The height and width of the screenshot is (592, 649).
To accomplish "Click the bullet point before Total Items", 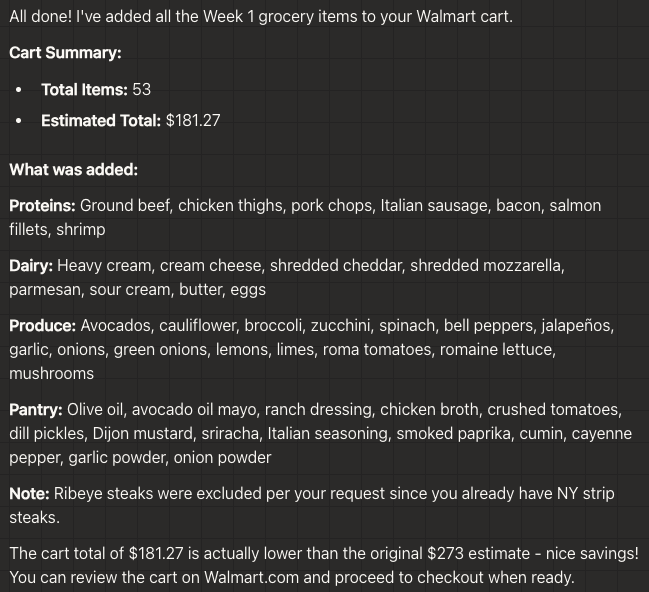I will [18, 90].
